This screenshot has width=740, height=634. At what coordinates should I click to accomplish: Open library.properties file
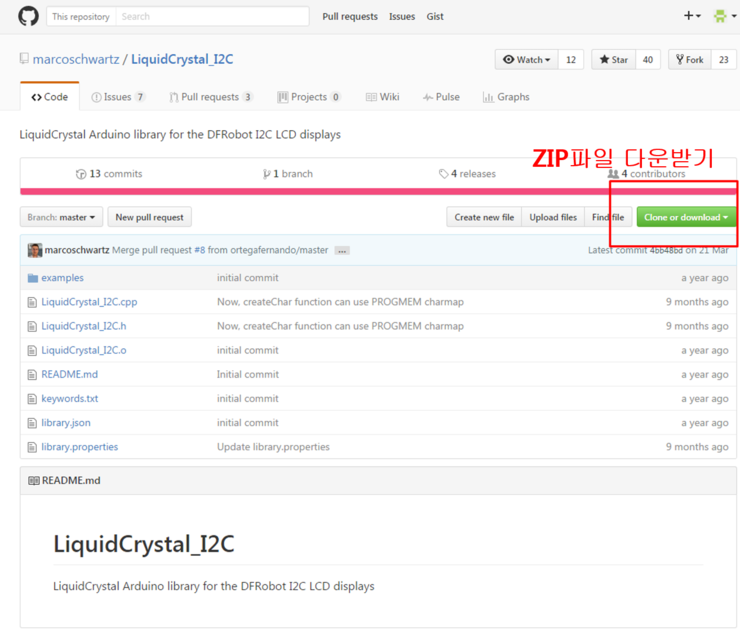pyautogui.click(x=79, y=447)
